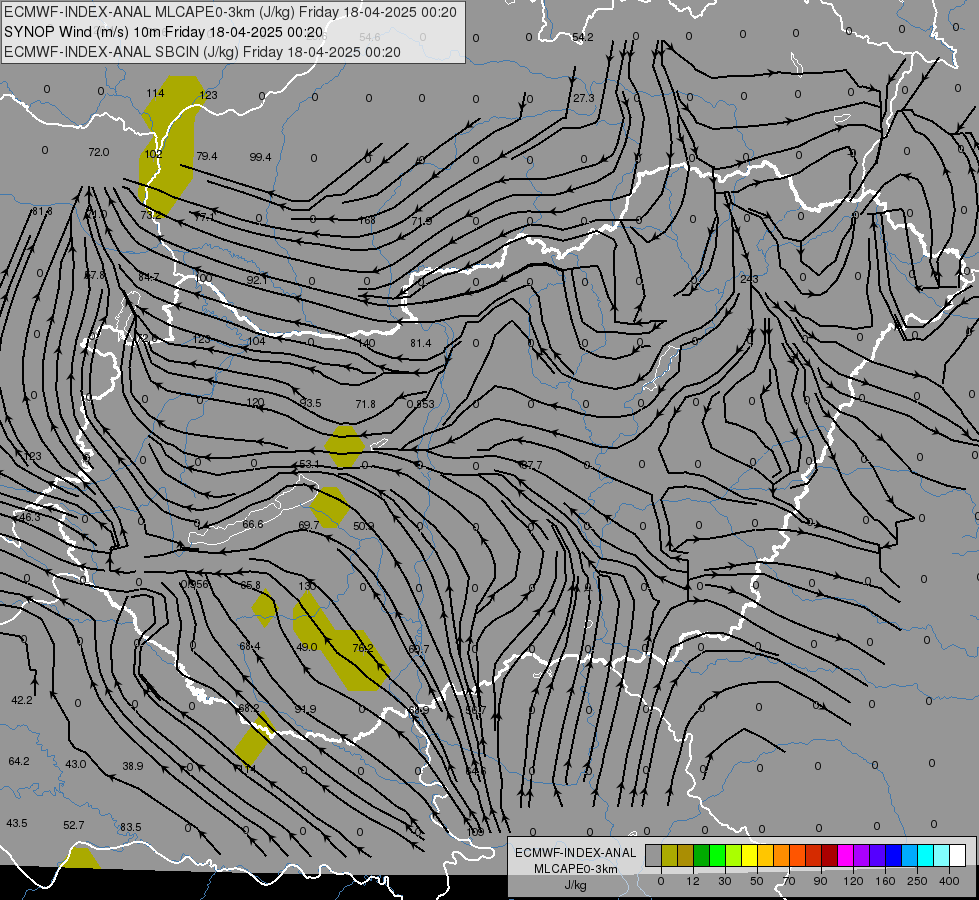Pick the dark red legend swatch

[830, 855]
